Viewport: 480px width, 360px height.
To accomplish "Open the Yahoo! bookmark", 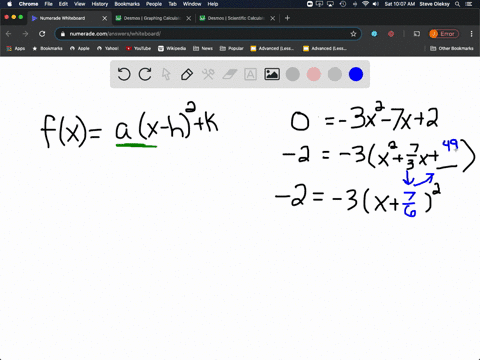I will [x=108, y=48].
